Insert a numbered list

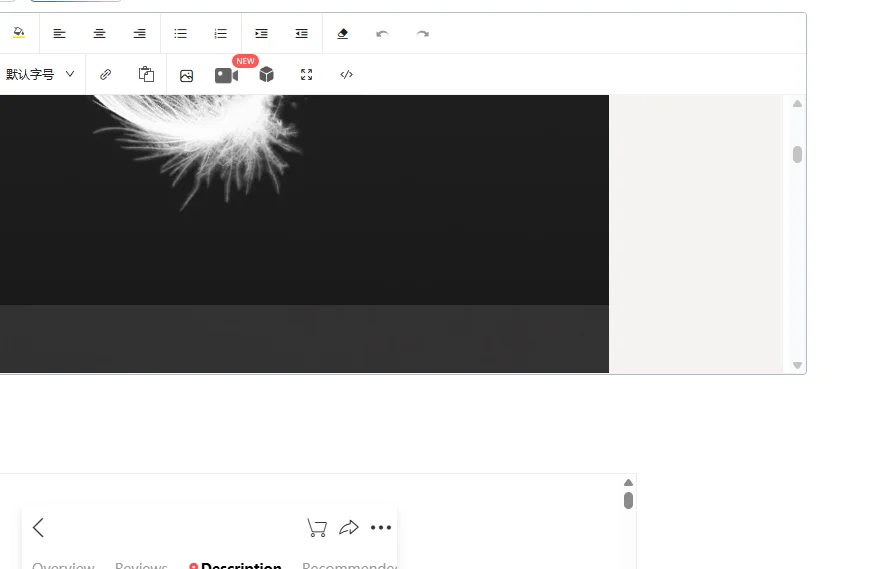click(x=220, y=34)
